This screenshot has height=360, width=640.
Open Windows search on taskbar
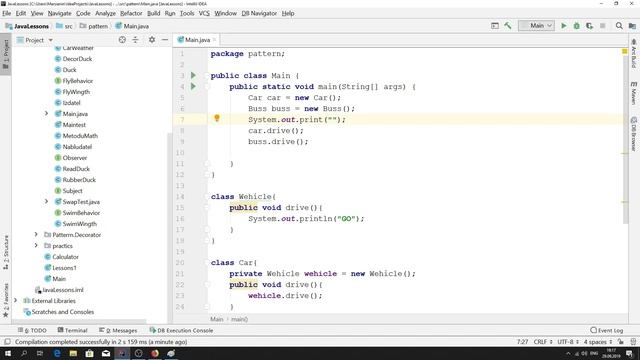(x=24, y=353)
